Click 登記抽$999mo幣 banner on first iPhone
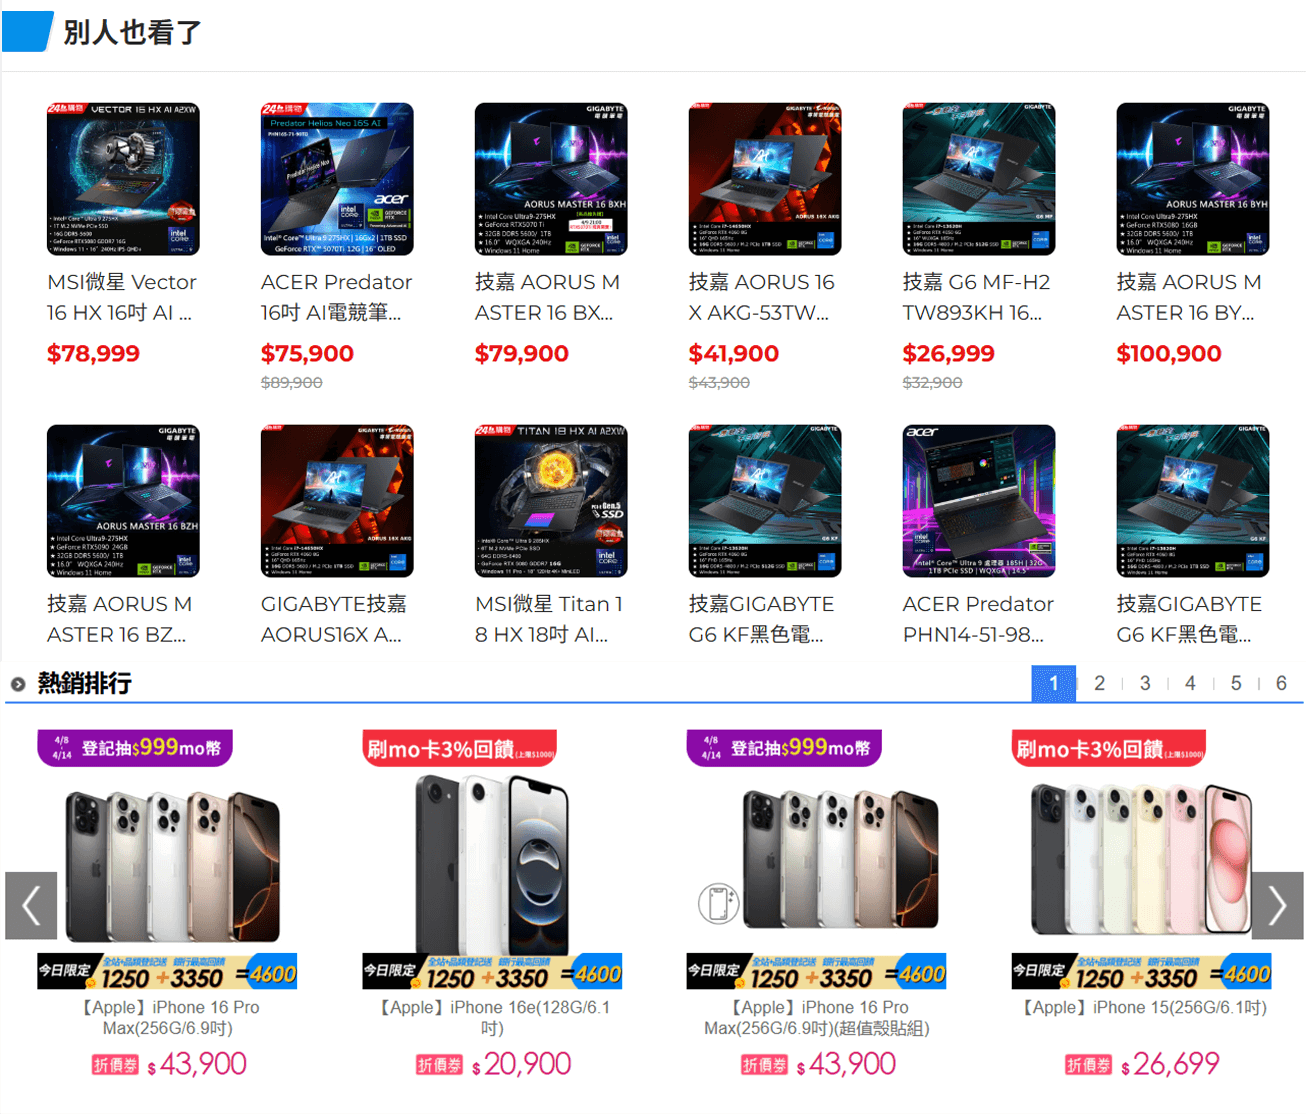Viewport: 1306px width, 1114px height. tap(135, 748)
